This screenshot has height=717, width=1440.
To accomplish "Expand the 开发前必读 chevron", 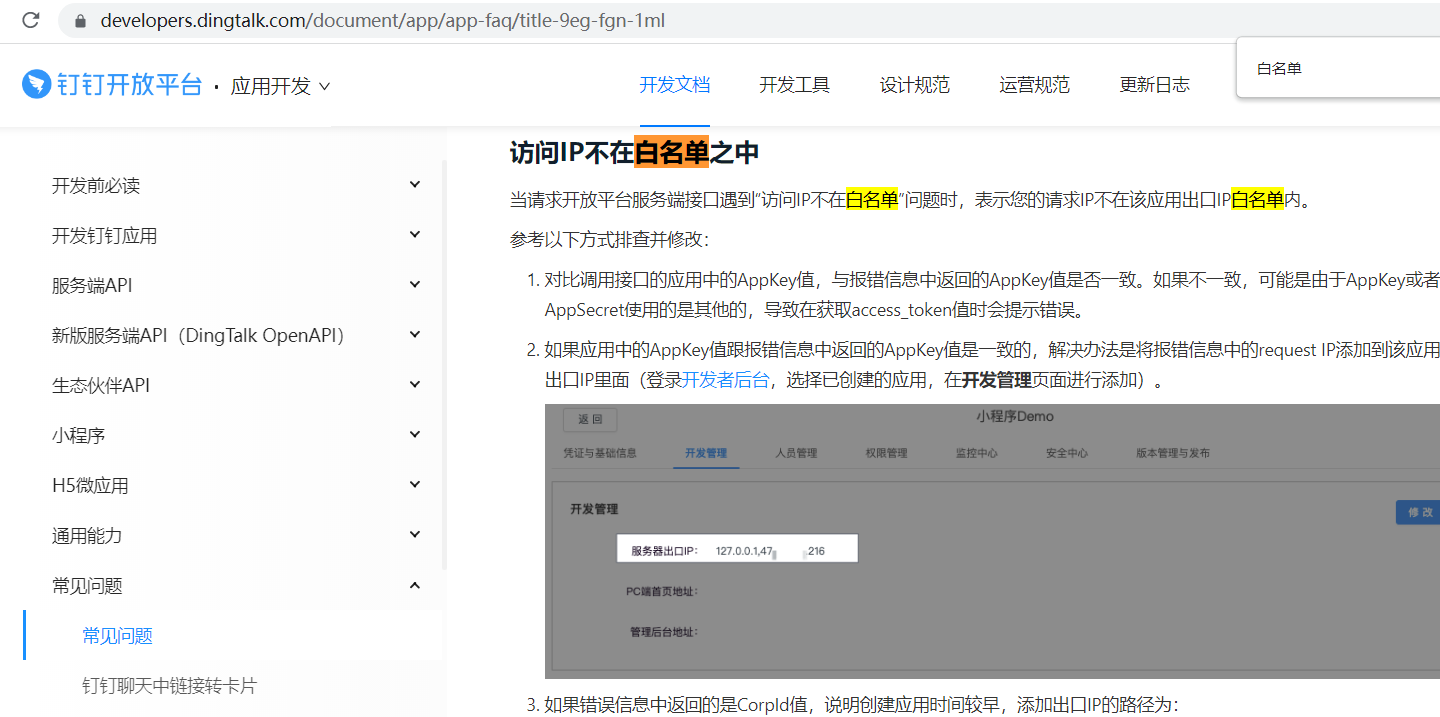I will (x=415, y=184).
